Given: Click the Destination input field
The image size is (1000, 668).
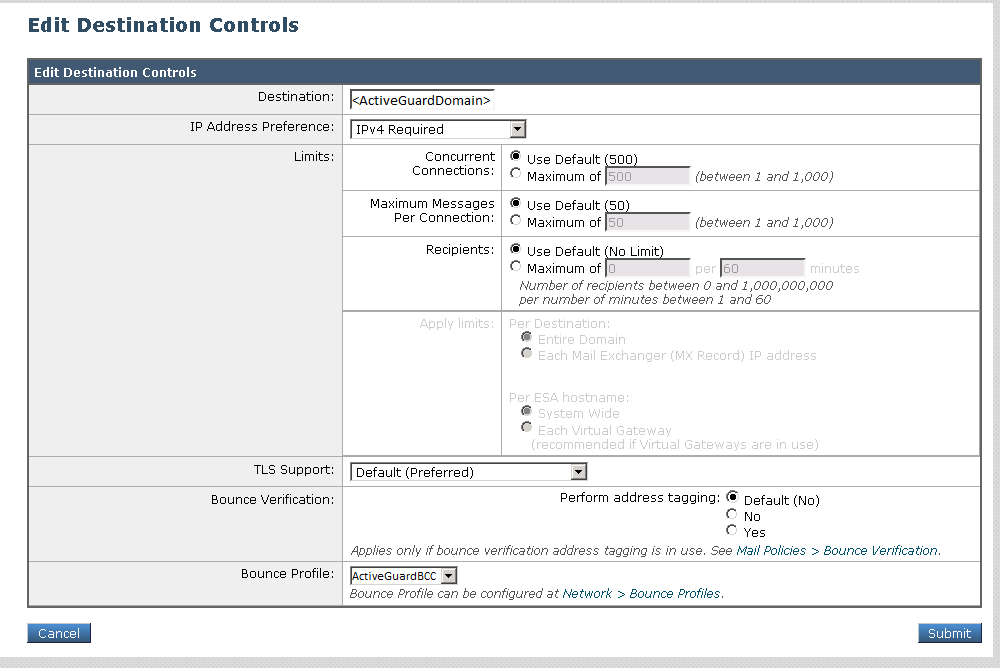Looking at the screenshot, I should [422, 100].
